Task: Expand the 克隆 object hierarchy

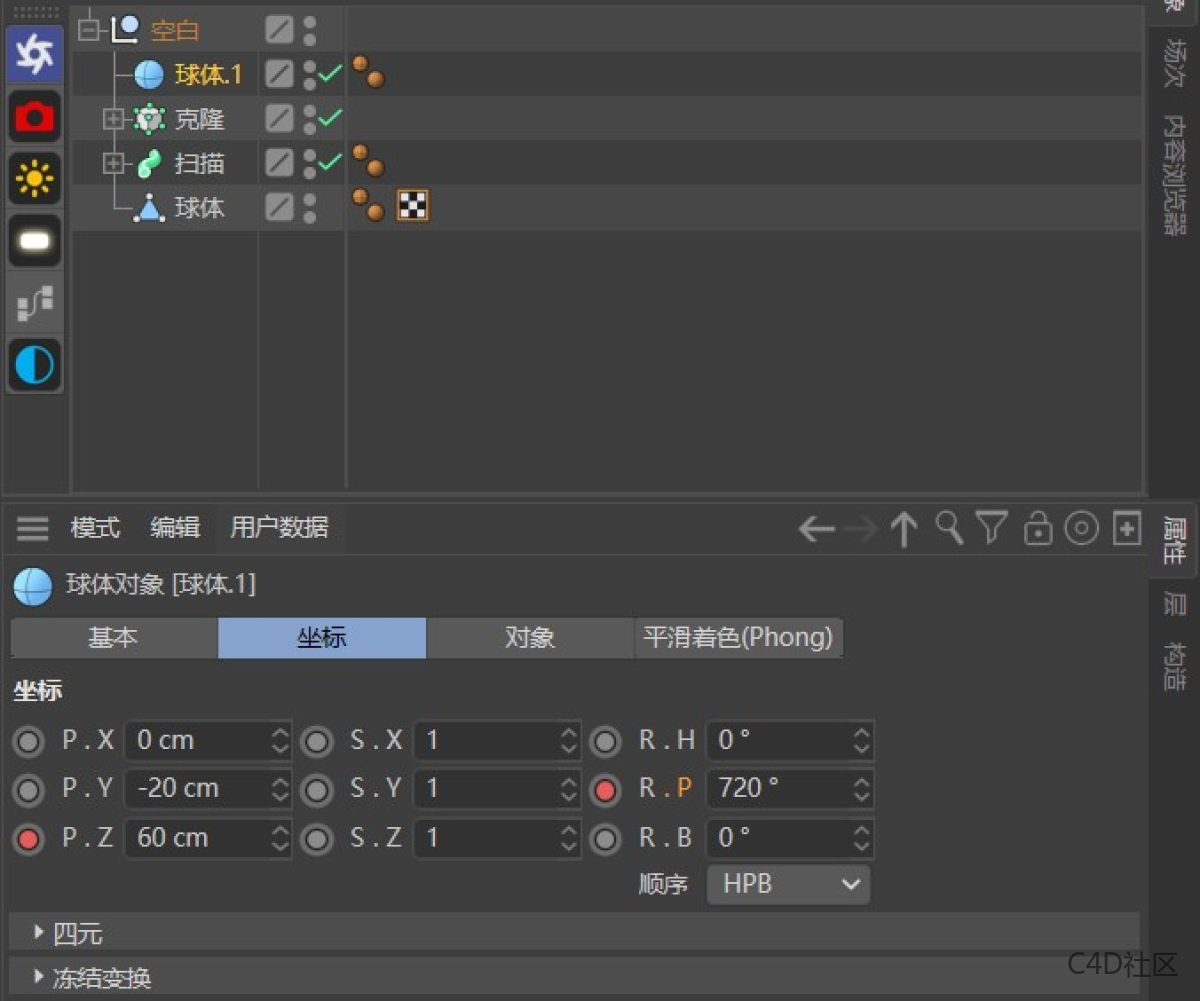Action: pos(113,119)
